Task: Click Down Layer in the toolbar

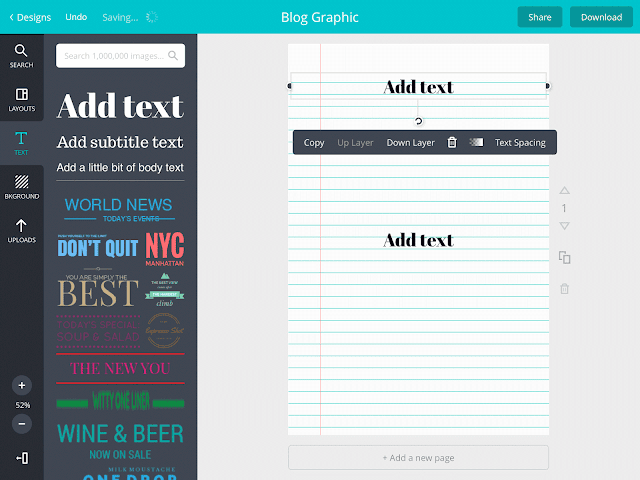Action: coord(411,142)
